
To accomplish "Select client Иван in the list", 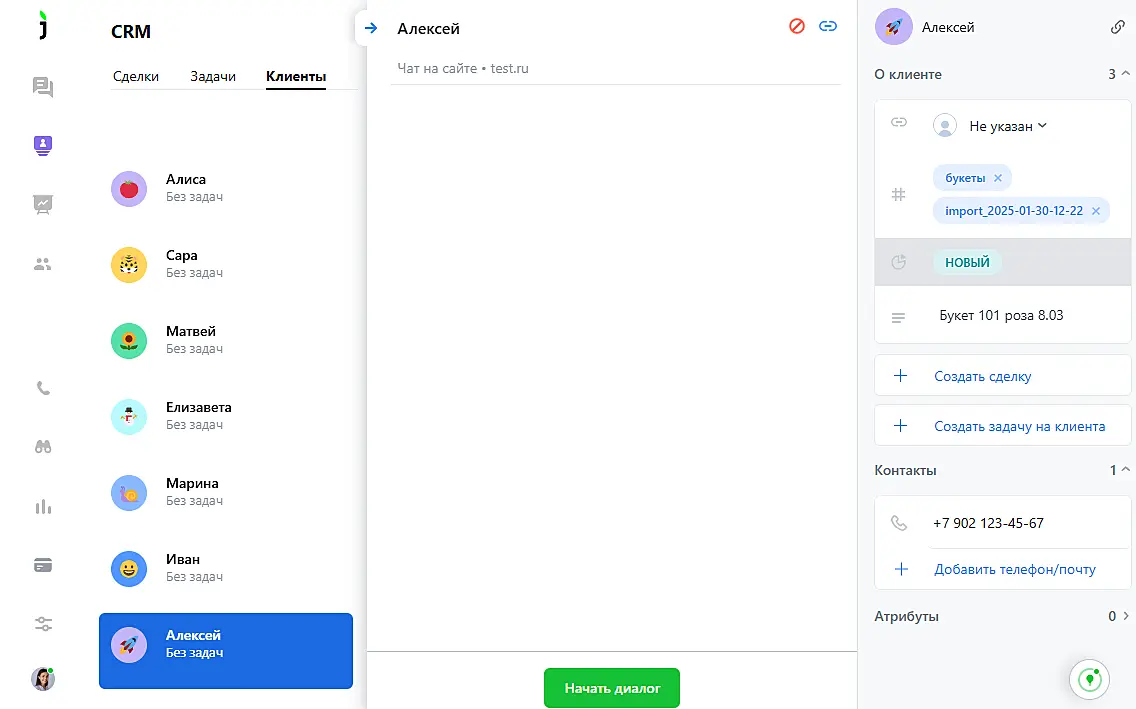I will point(226,569).
